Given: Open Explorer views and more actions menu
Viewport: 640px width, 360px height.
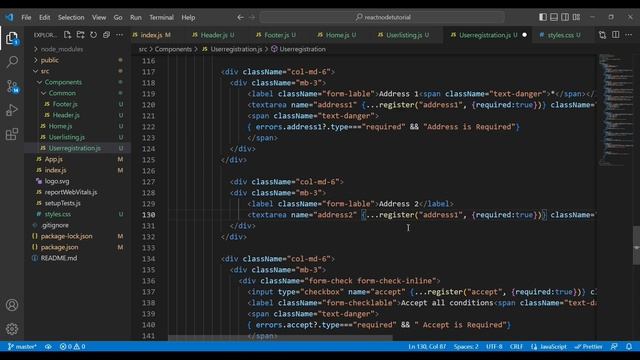Looking at the screenshot, I should click(119, 35).
